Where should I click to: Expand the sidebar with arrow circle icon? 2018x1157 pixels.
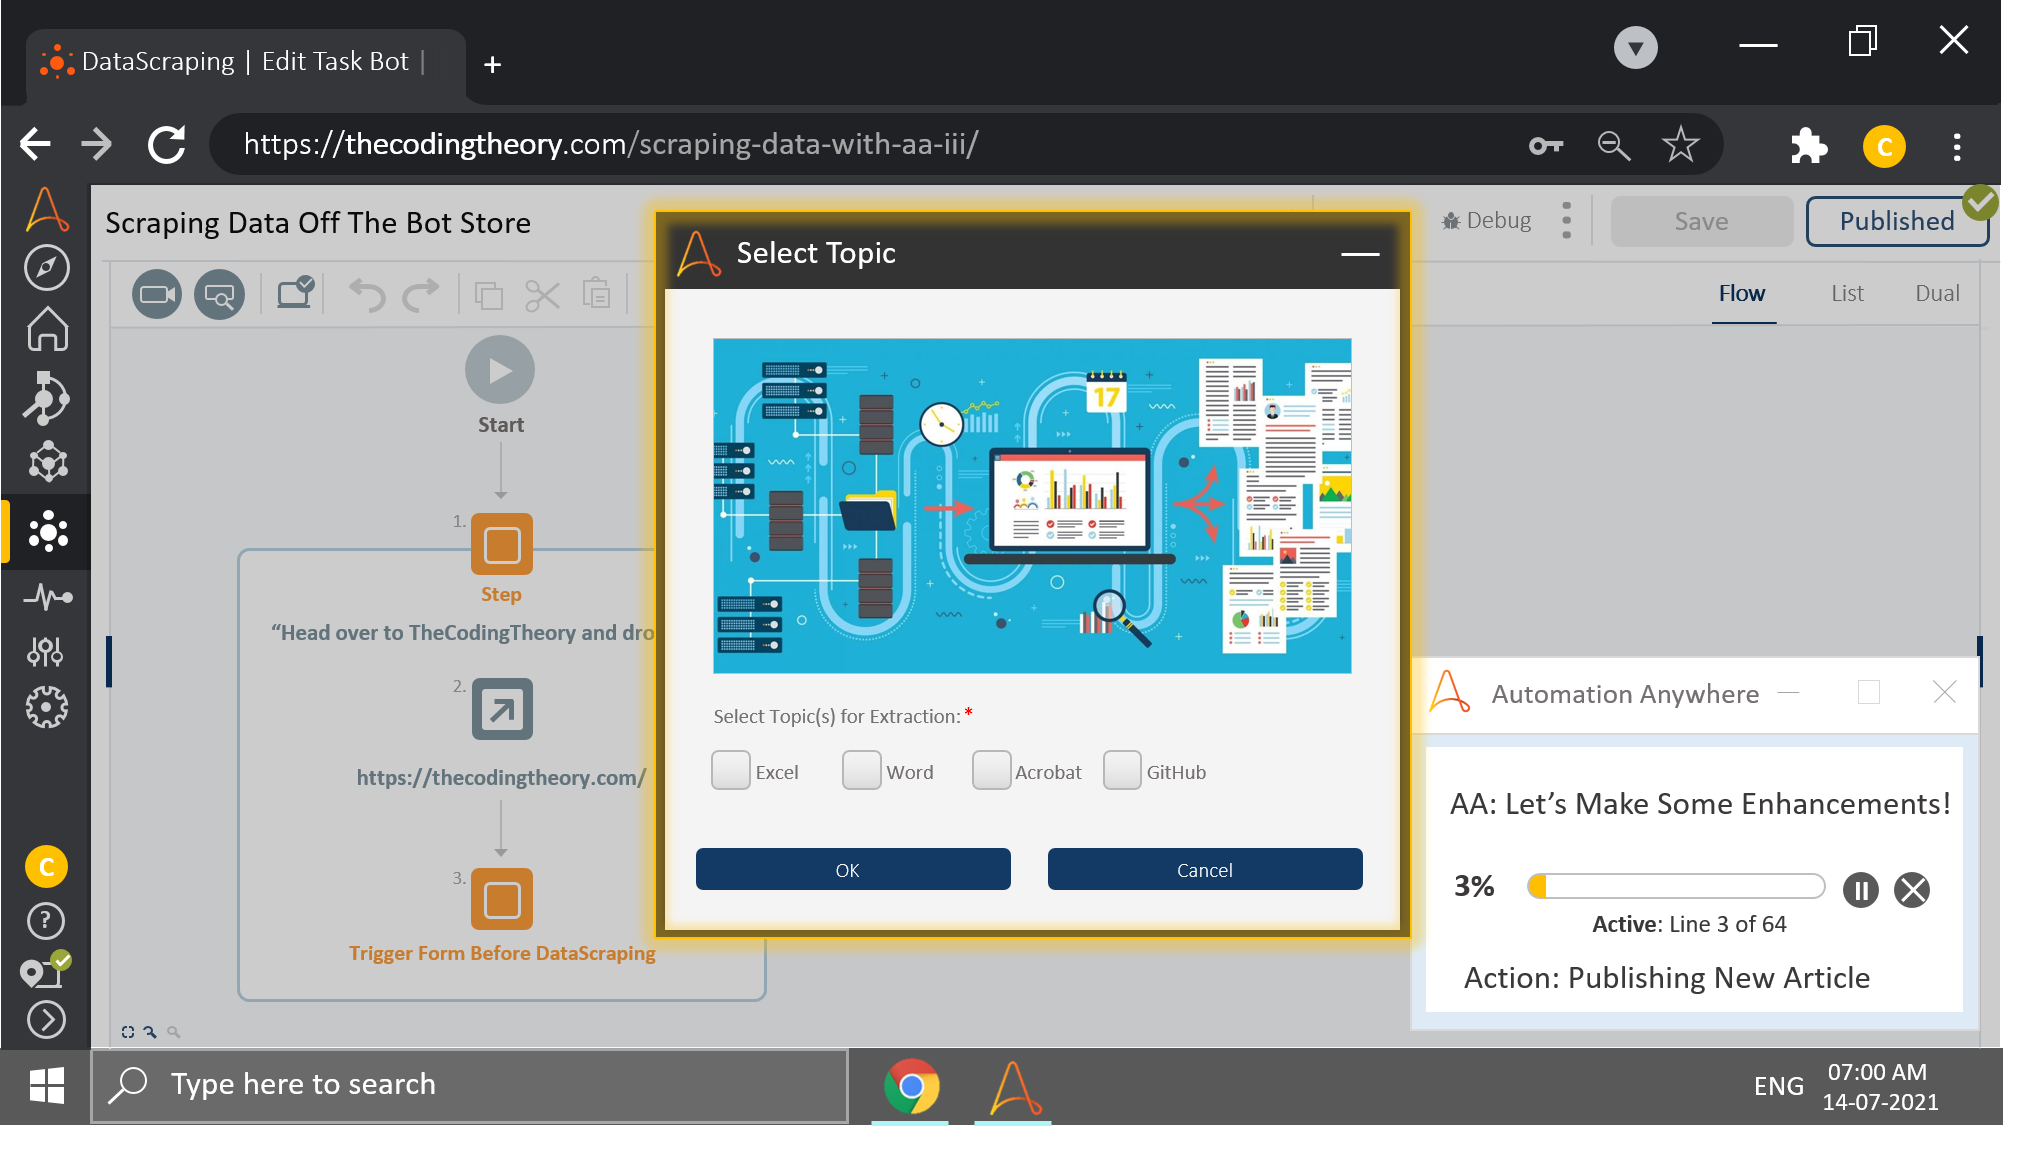pos(46,1020)
